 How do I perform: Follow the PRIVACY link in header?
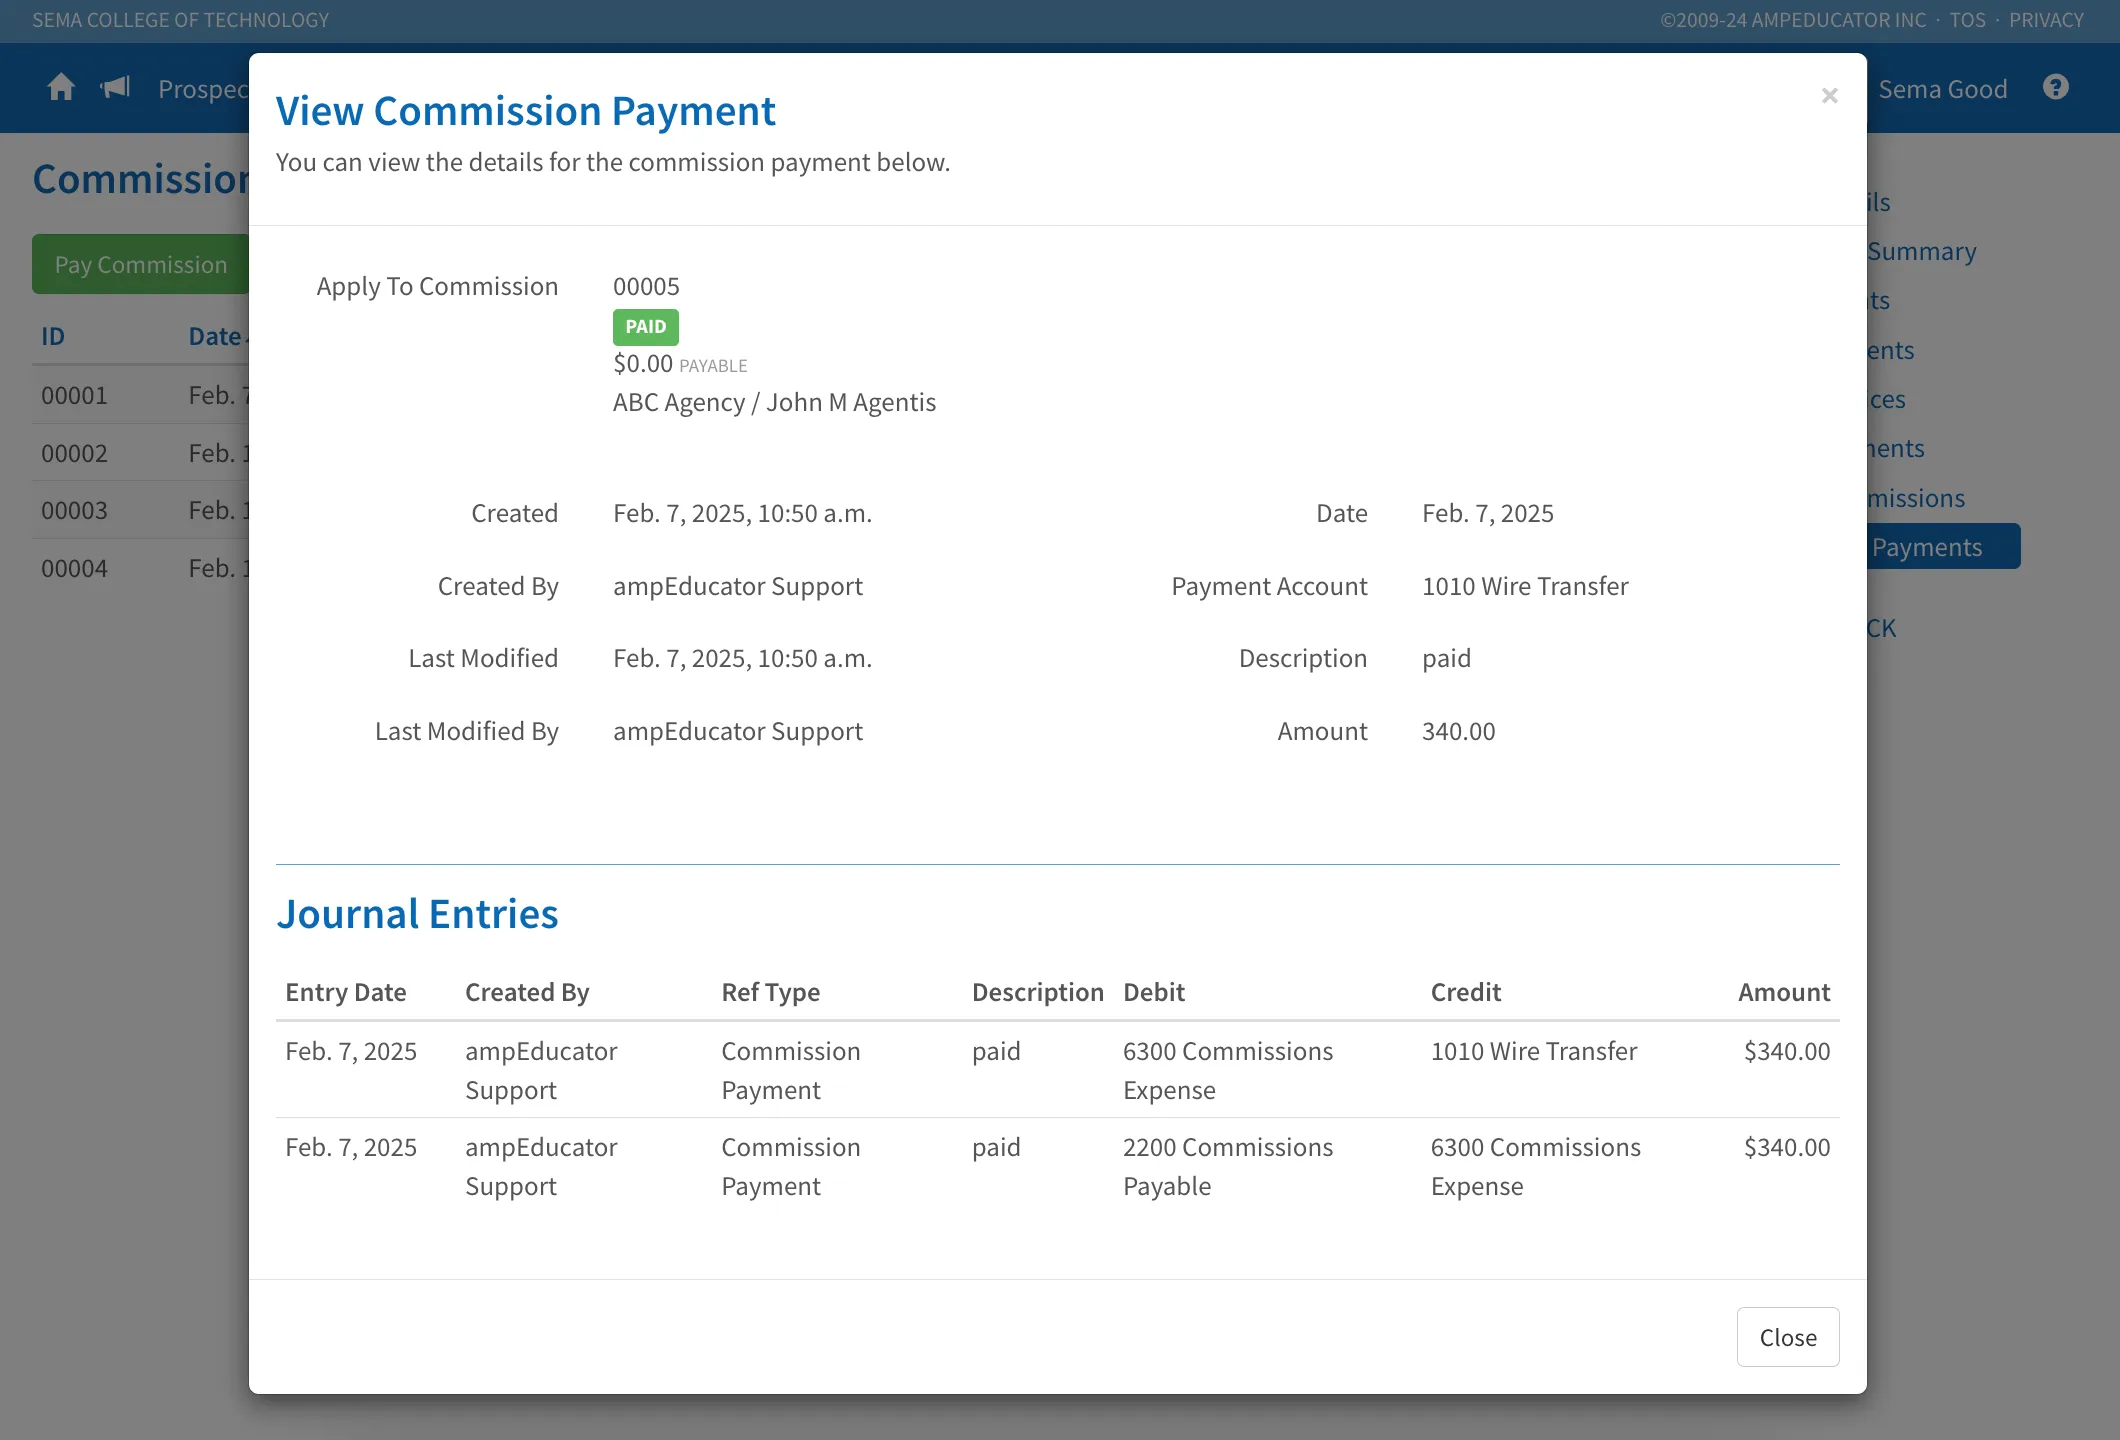[x=2046, y=20]
